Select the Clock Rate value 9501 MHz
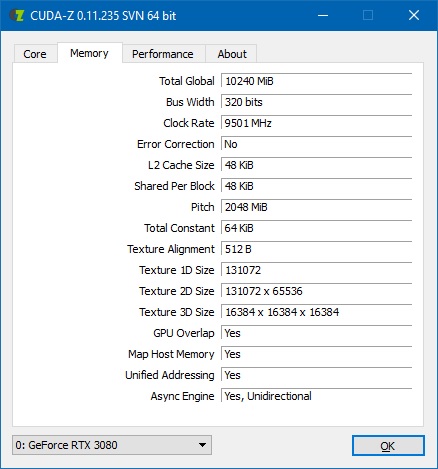The width and height of the screenshot is (438, 469). [x=317, y=123]
